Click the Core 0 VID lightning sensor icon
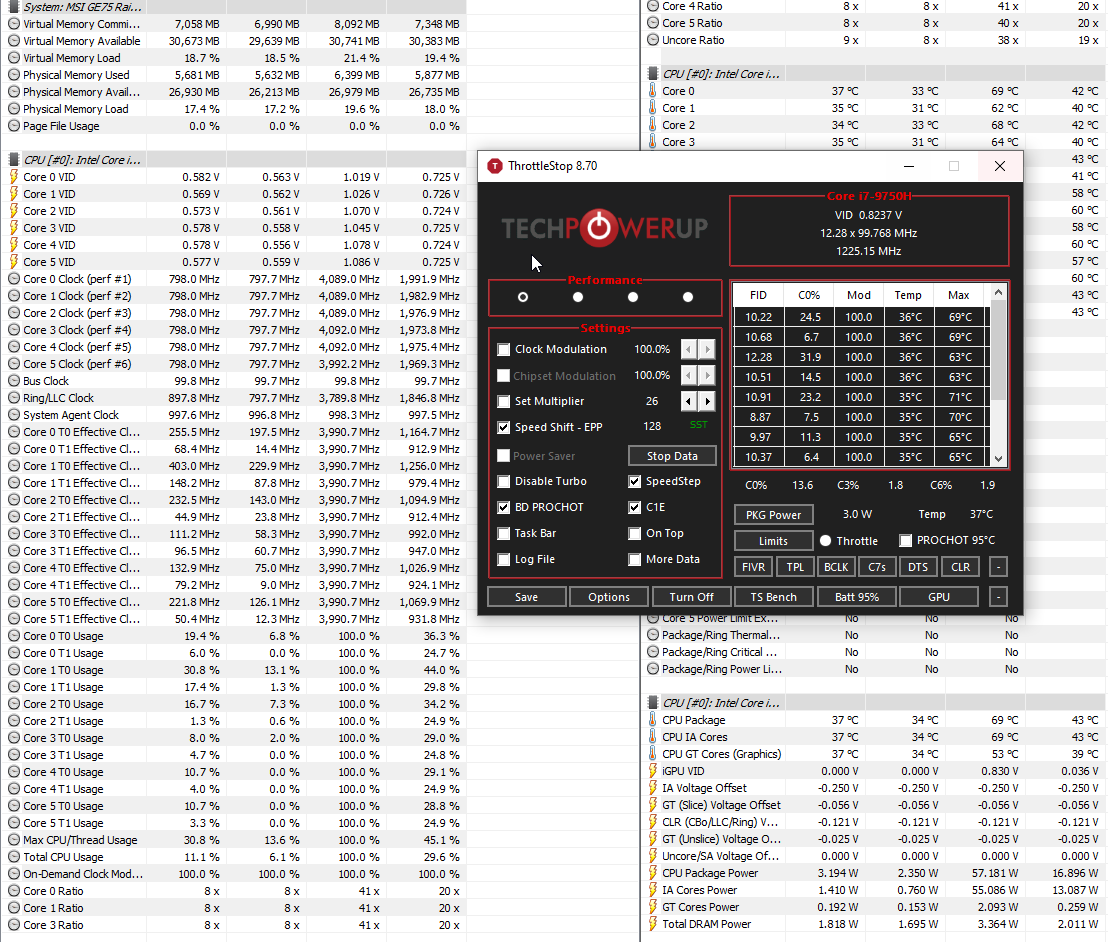Viewport: 1108px width, 942px height. 13,177
